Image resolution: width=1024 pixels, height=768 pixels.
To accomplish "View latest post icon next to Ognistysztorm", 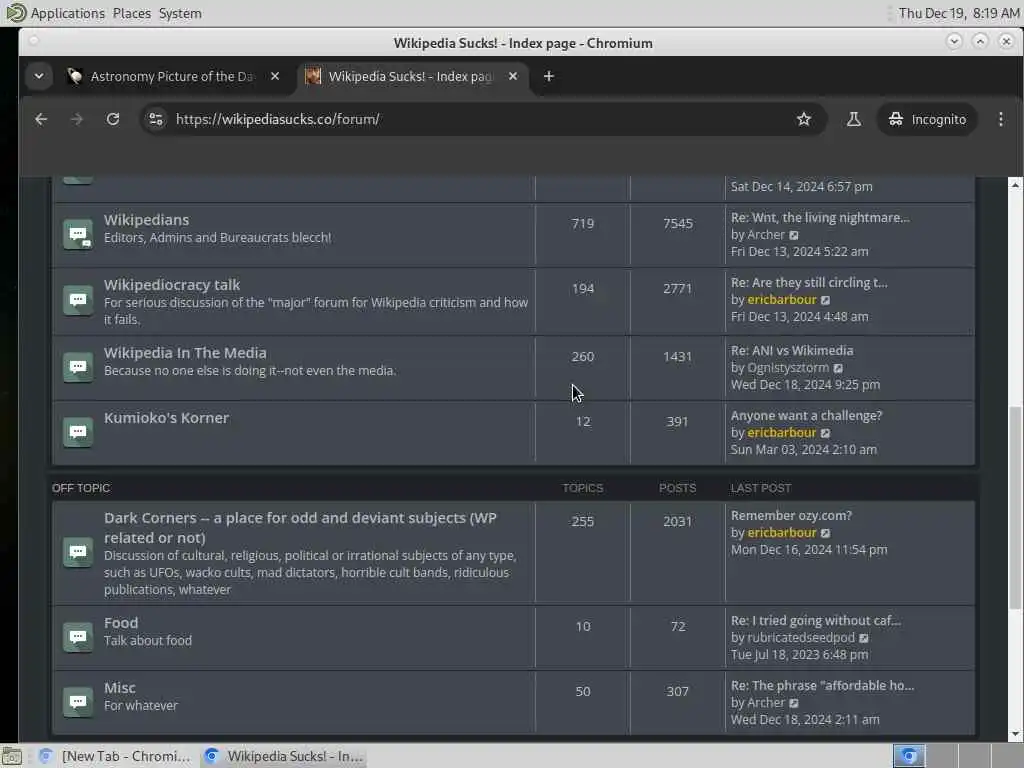I will click(x=838, y=368).
